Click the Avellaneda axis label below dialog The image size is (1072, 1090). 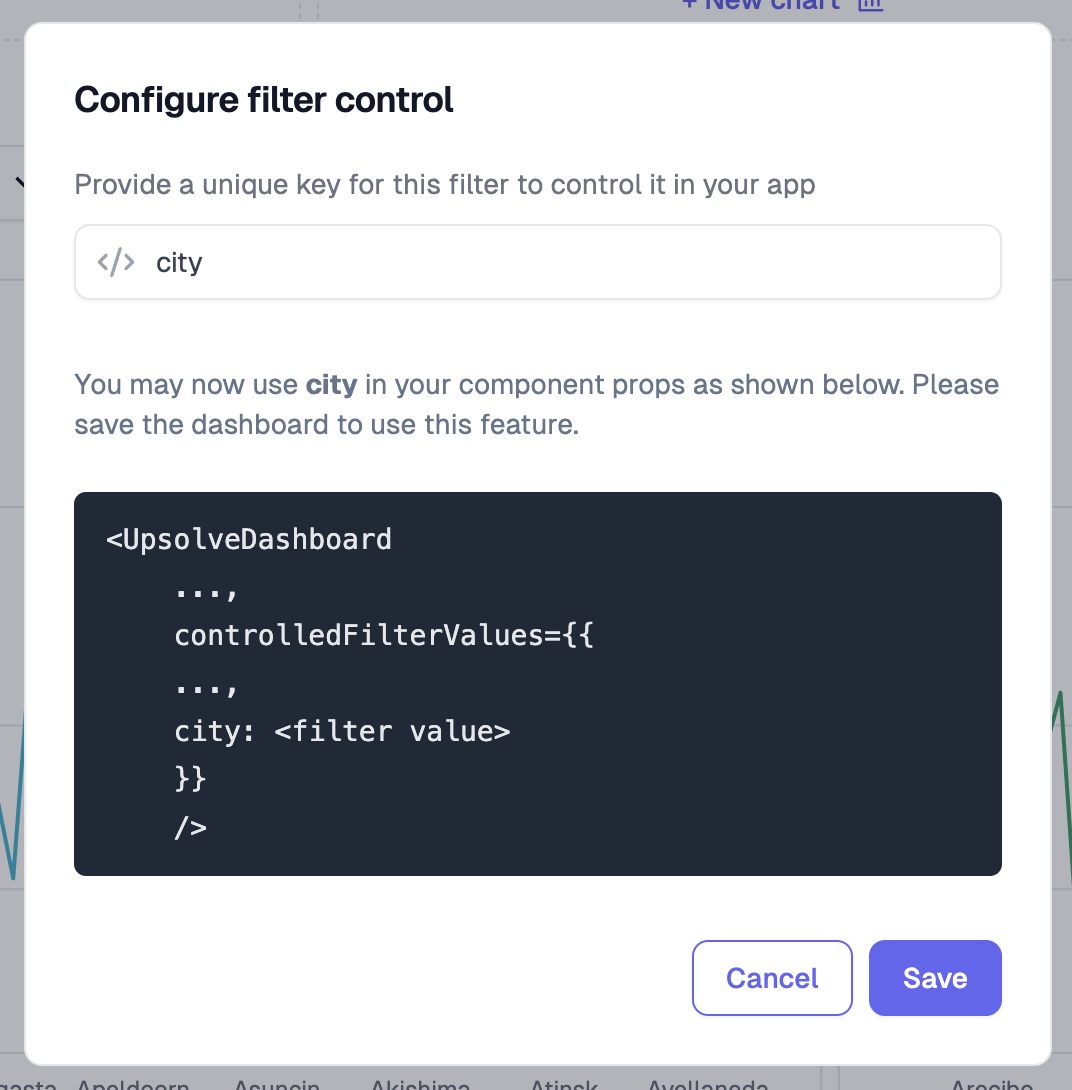(708, 1084)
